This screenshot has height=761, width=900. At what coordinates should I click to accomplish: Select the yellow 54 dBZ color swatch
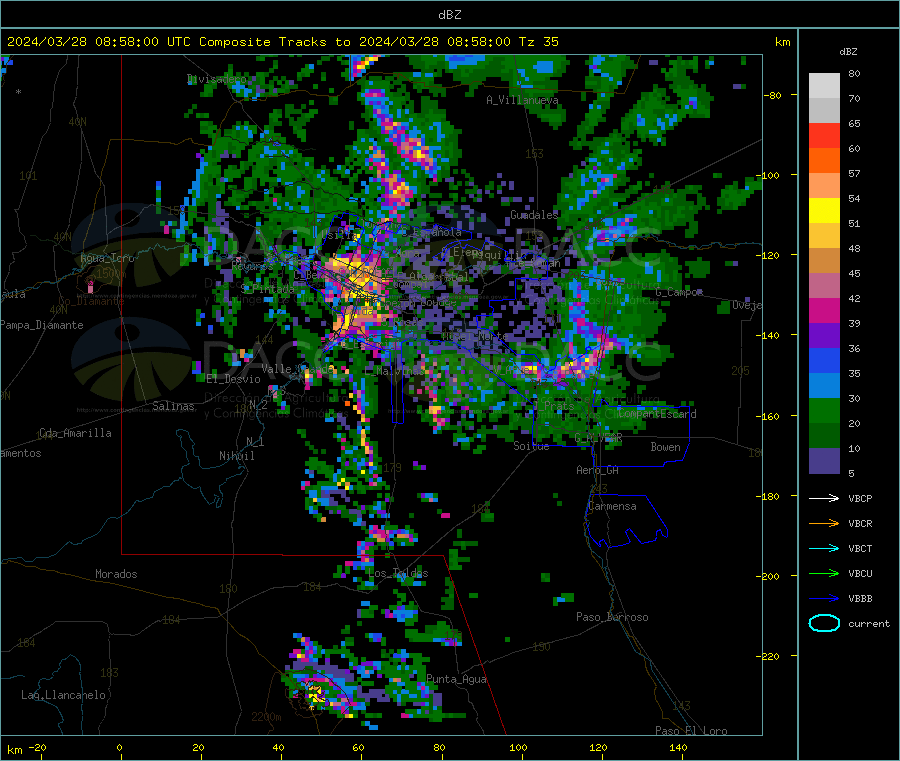point(824,211)
